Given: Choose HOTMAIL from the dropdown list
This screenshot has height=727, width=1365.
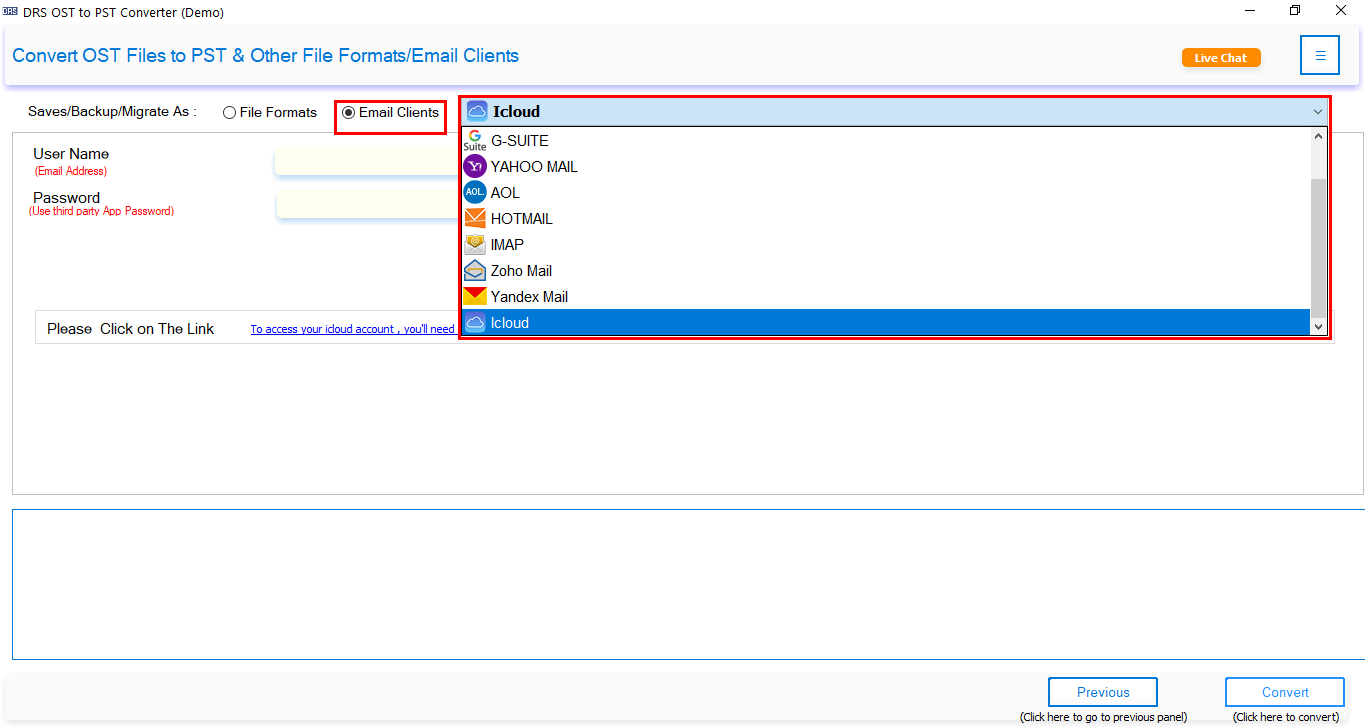Looking at the screenshot, I should tap(885, 219).
